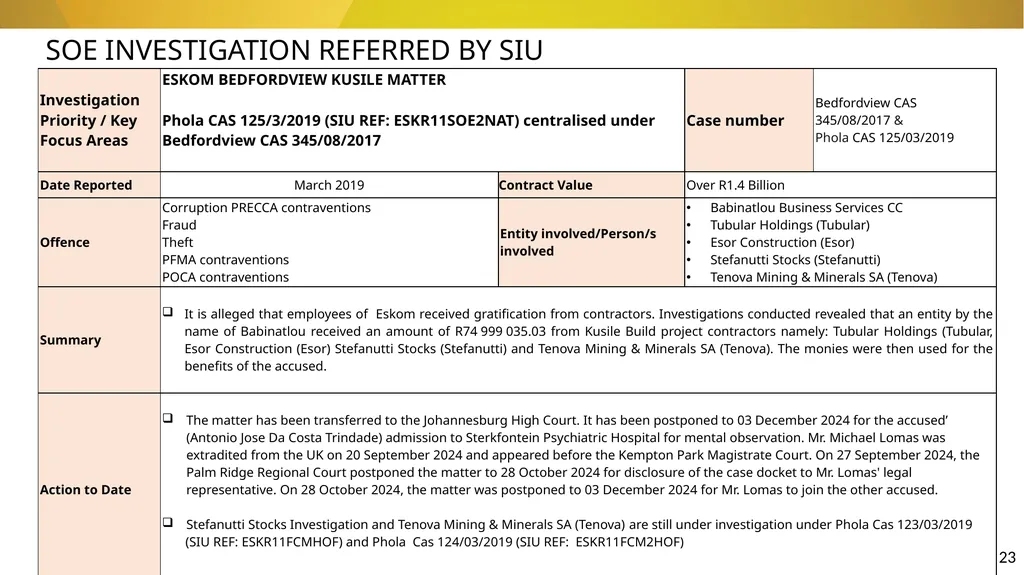Click the 'Fraud' offence line
The image size is (1024, 575).
tap(179, 225)
